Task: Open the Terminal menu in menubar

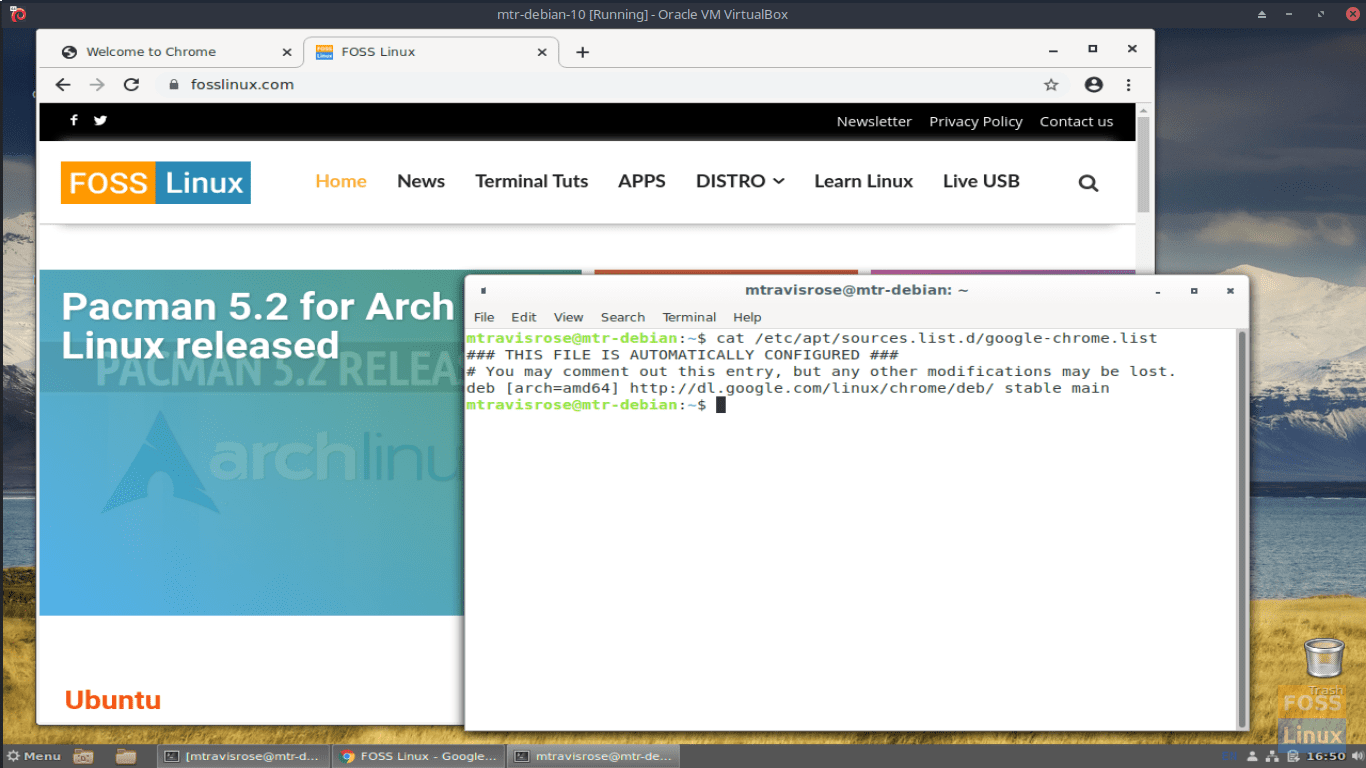Action: pos(689,317)
